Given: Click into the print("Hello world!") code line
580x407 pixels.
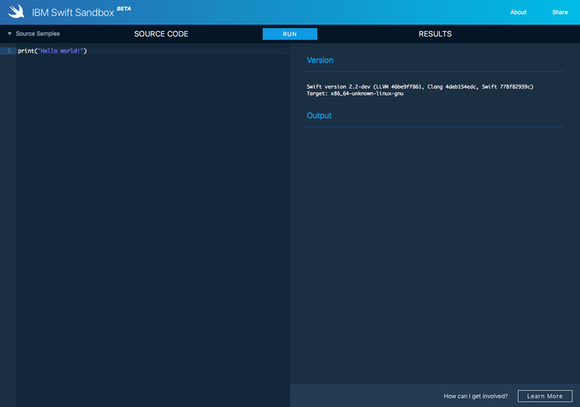Looking at the screenshot, I should click(52, 51).
